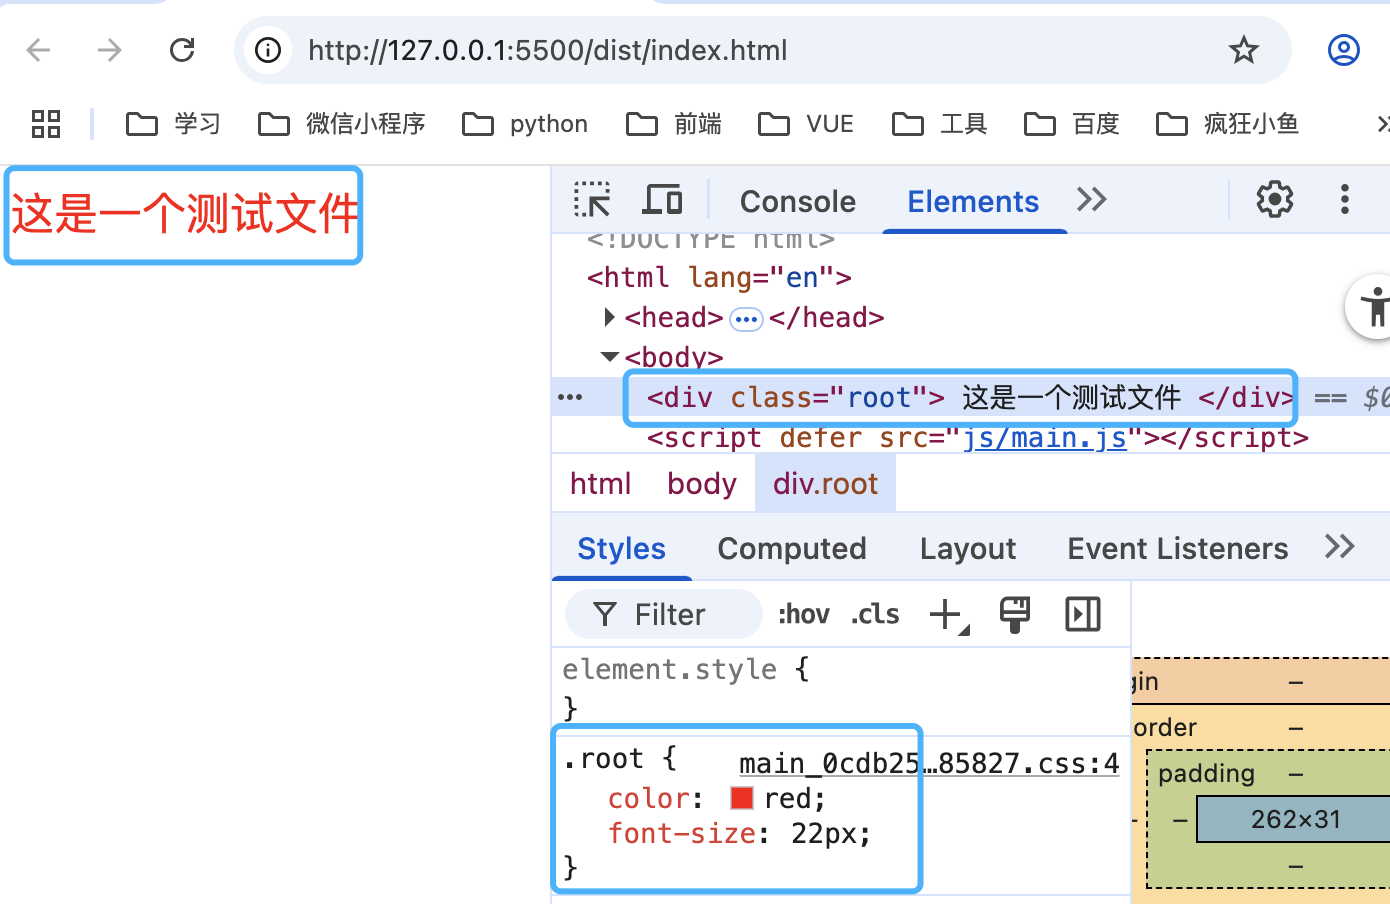The height and width of the screenshot is (904, 1390).
Task: Open the more DevTools panels chevron
Action: 1091,200
